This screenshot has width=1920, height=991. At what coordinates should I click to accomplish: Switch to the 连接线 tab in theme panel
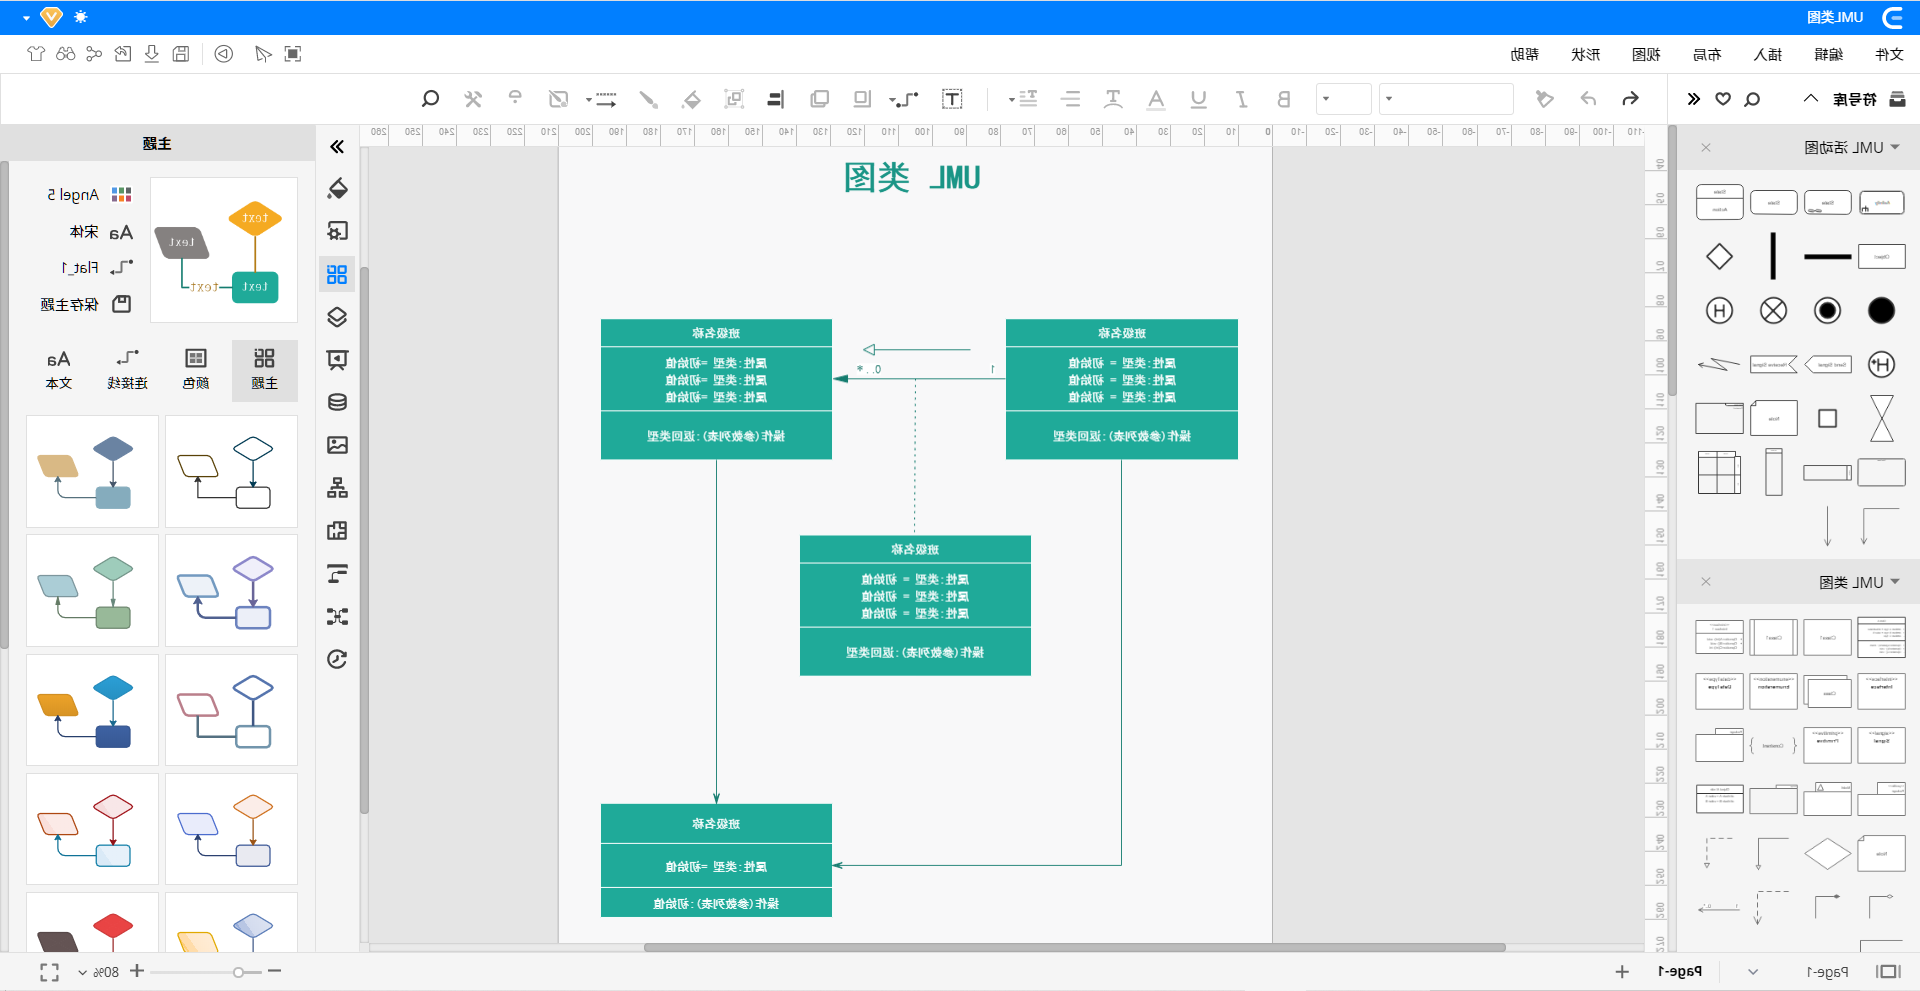coord(127,369)
